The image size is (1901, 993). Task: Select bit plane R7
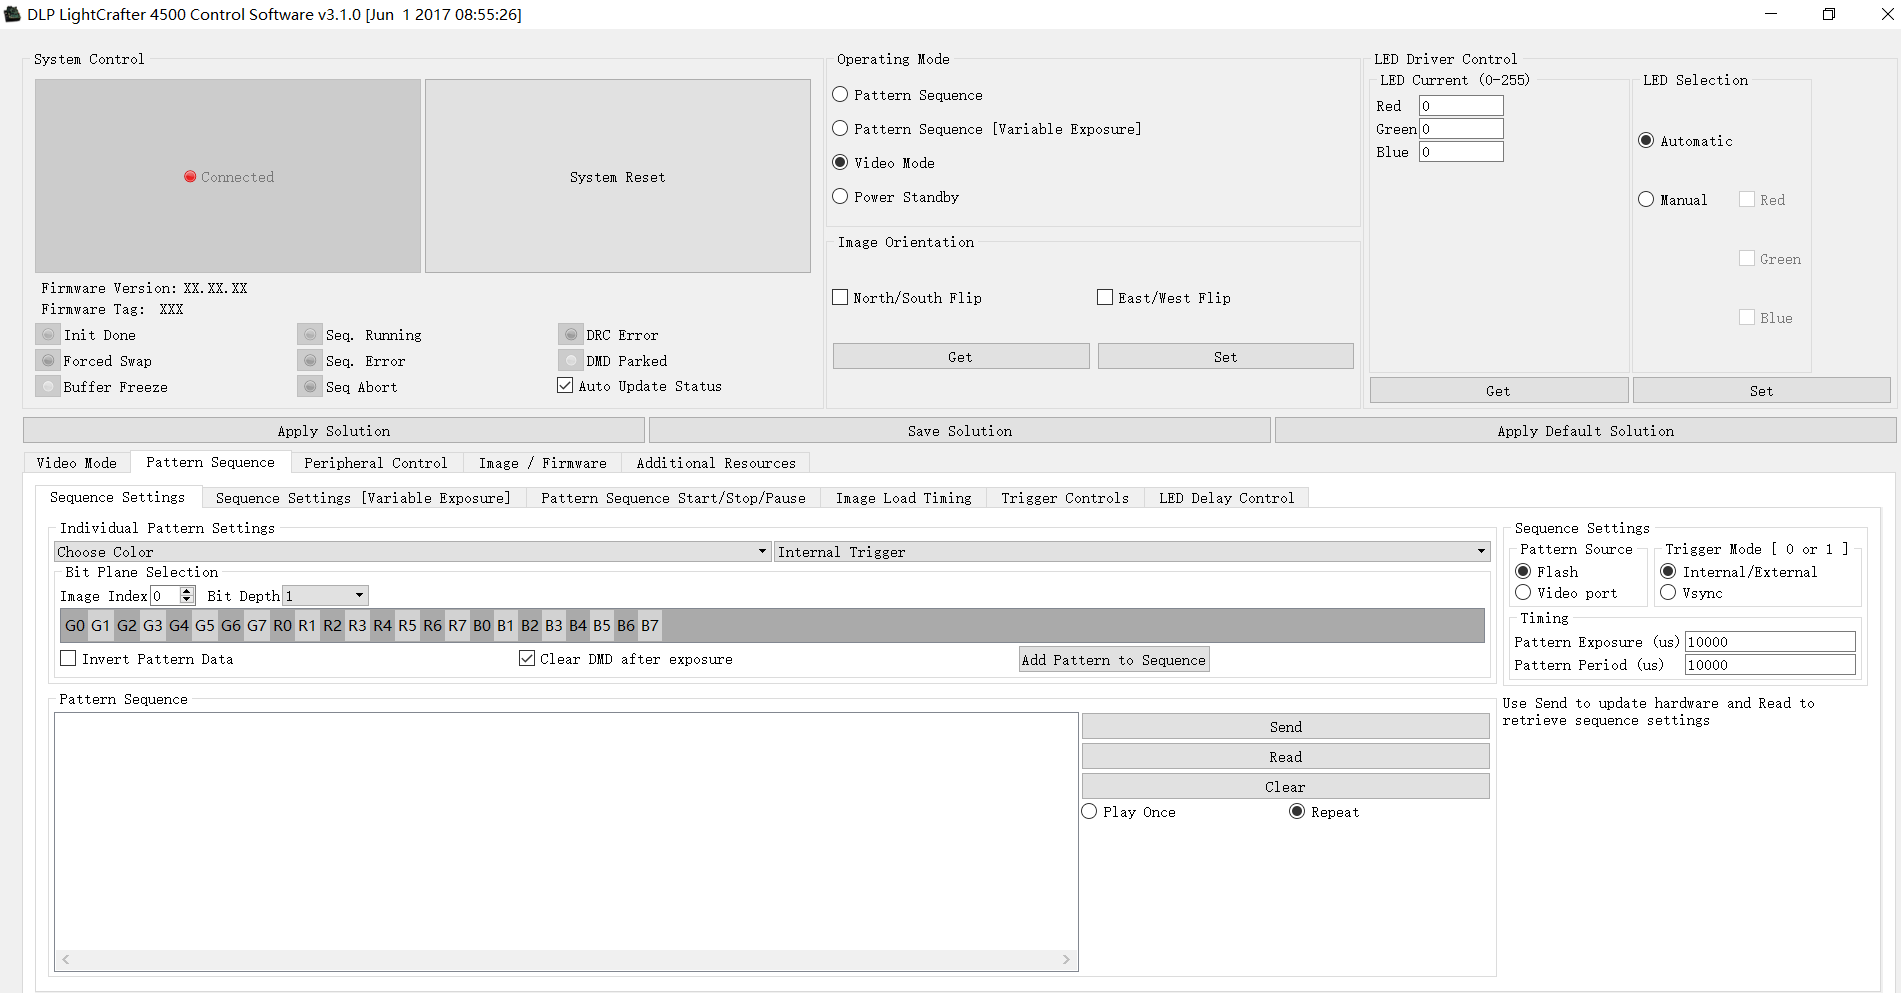[x=457, y=626]
